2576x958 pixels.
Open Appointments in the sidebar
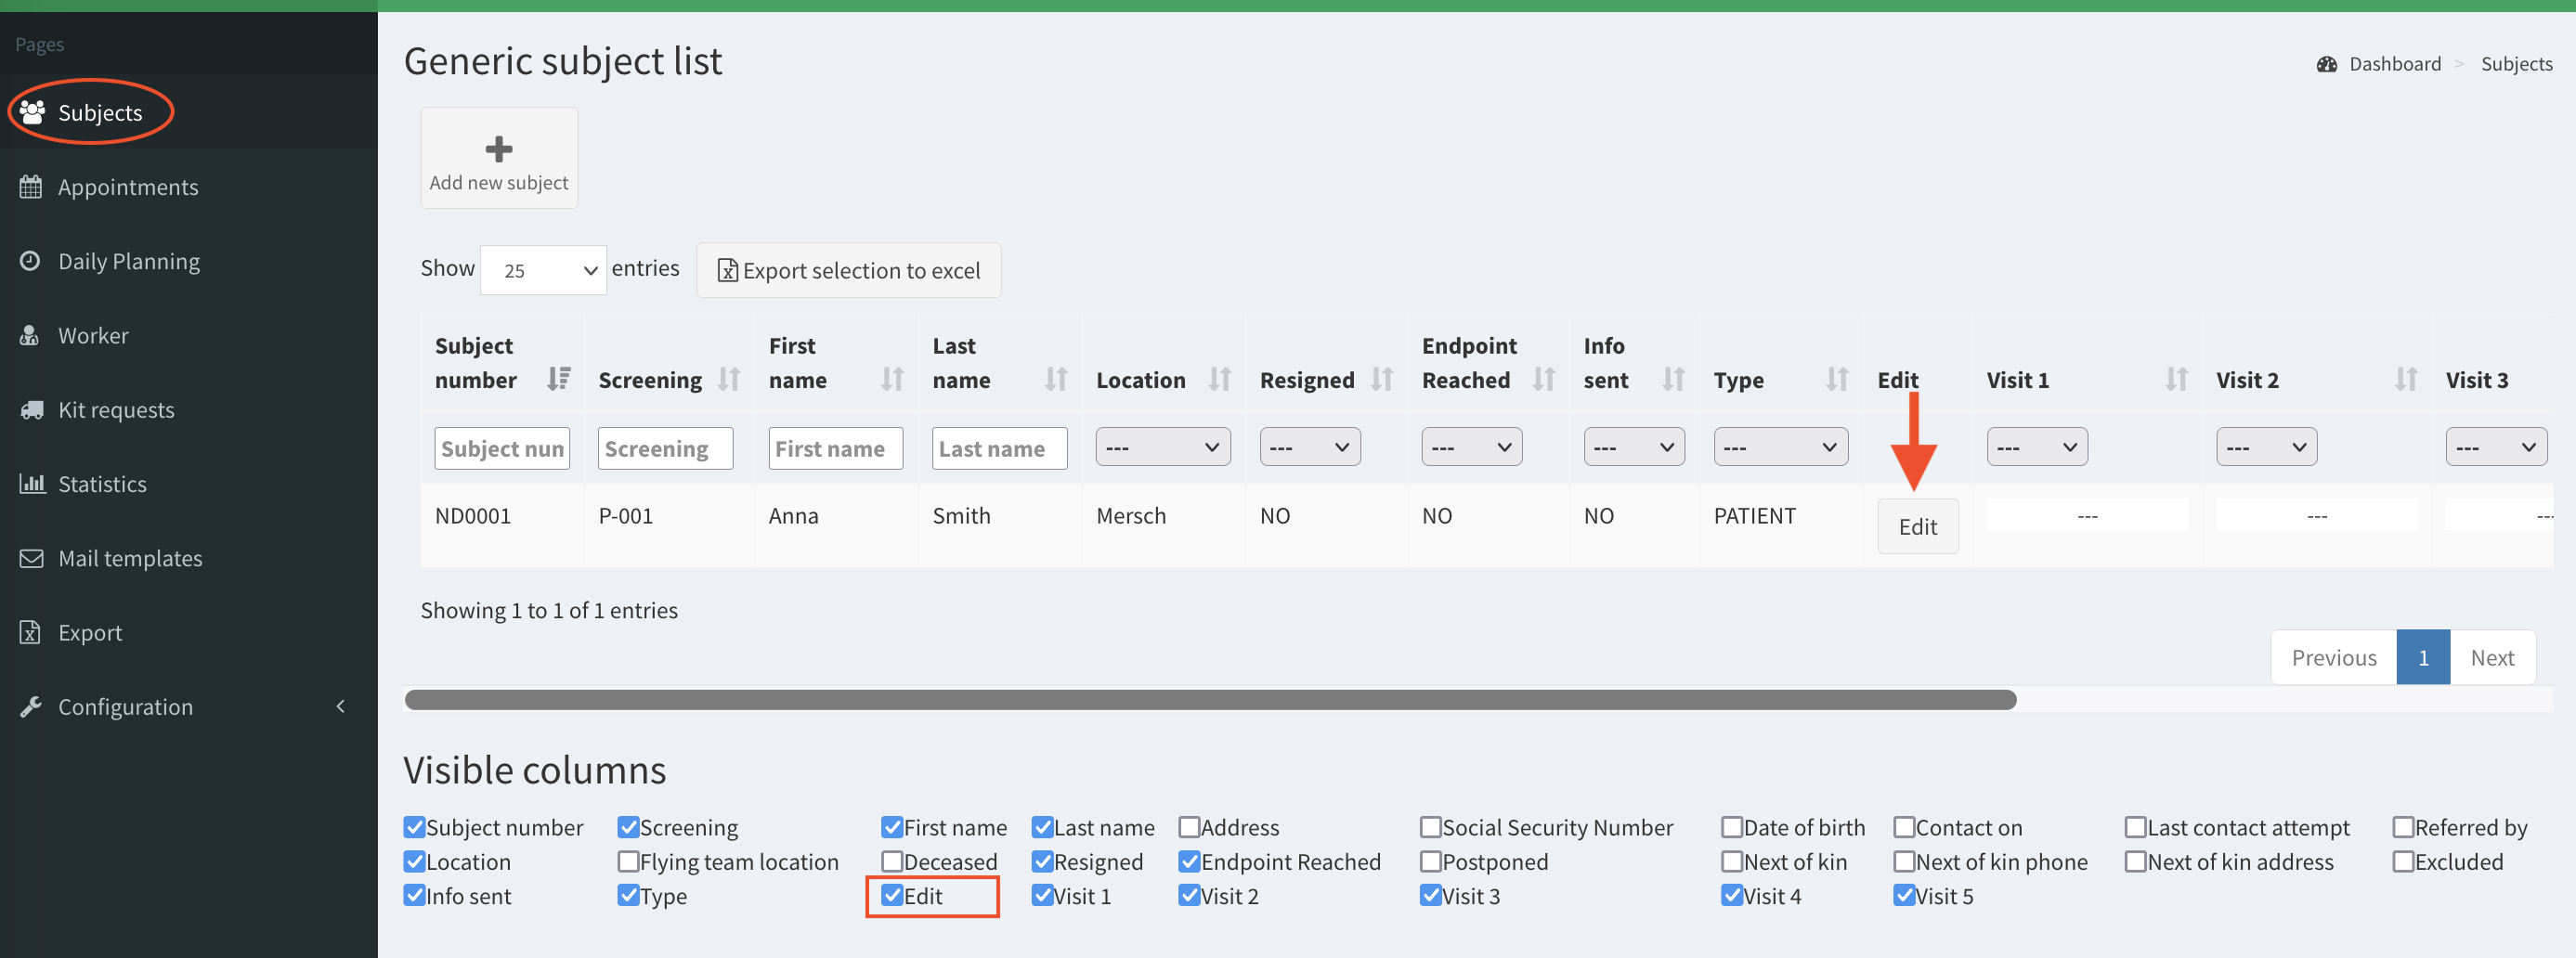(128, 187)
